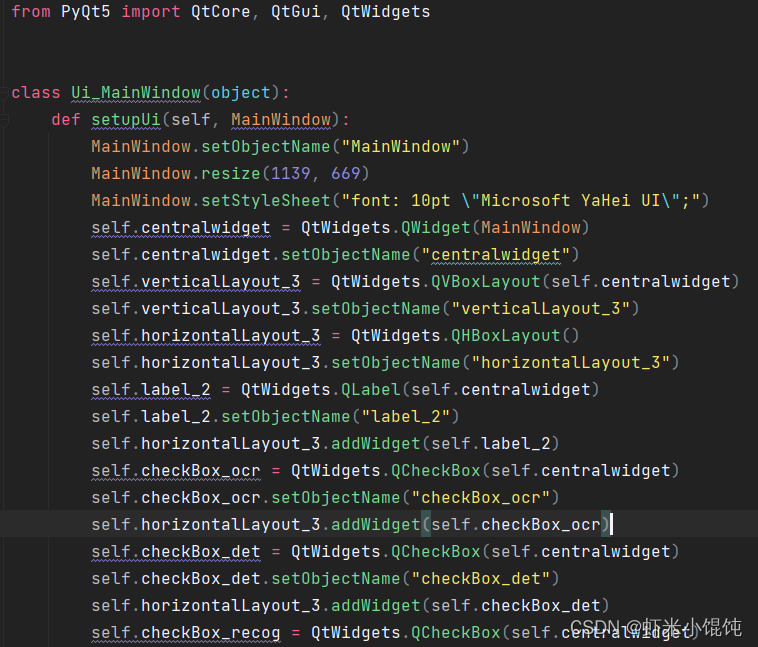
Task: Click the "centralwidget" string literal
Action: pyautogui.click(x=496, y=255)
